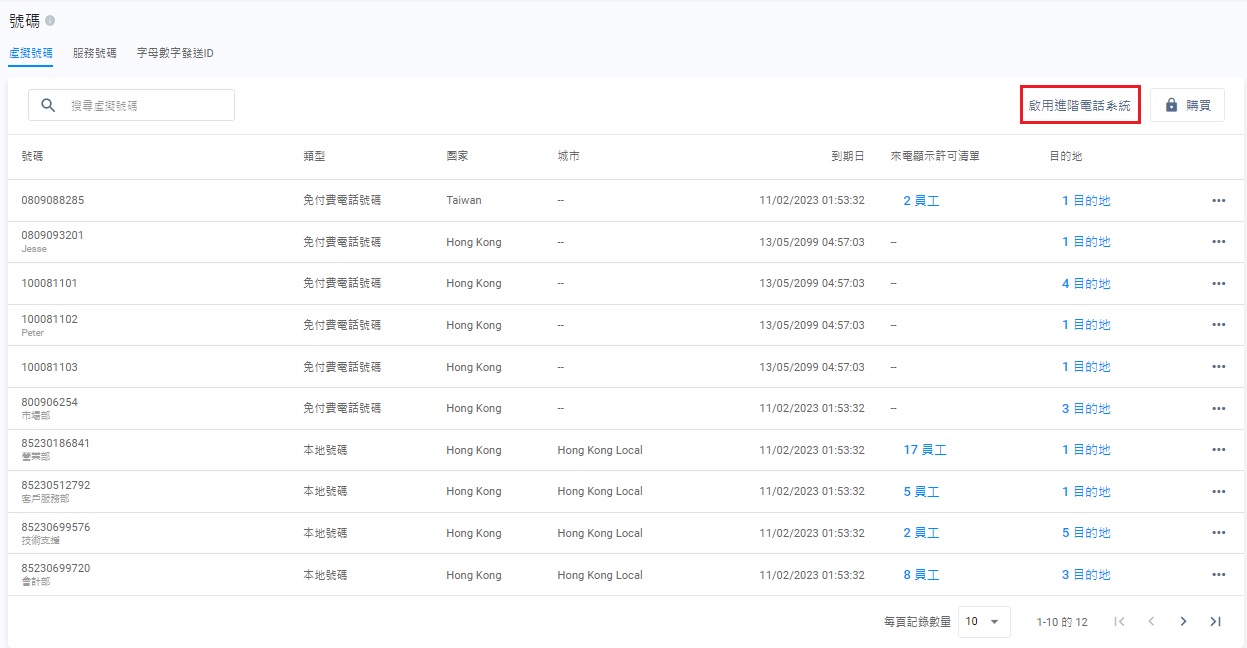
Task: Click the magnifier search icon
Action: (48, 105)
